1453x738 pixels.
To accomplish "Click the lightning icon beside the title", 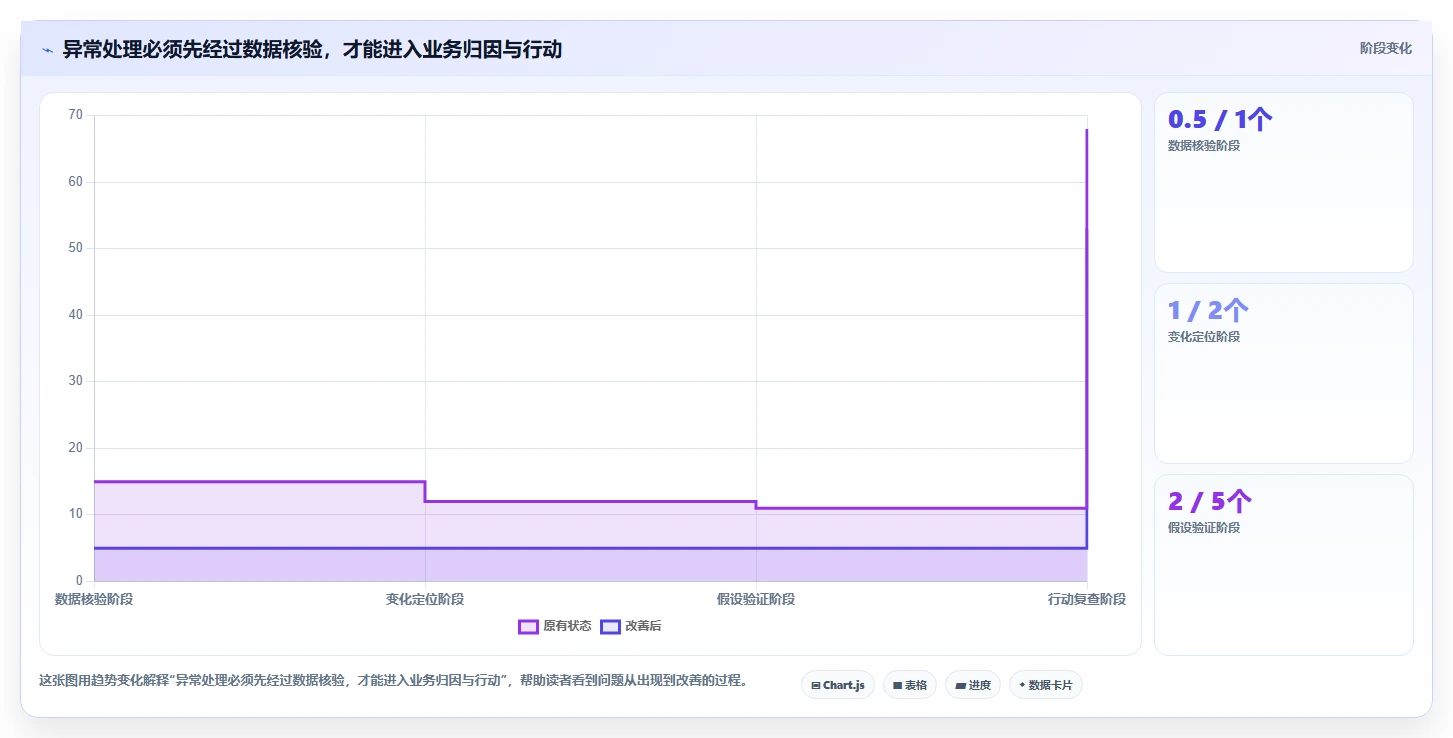I will [x=47, y=50].
